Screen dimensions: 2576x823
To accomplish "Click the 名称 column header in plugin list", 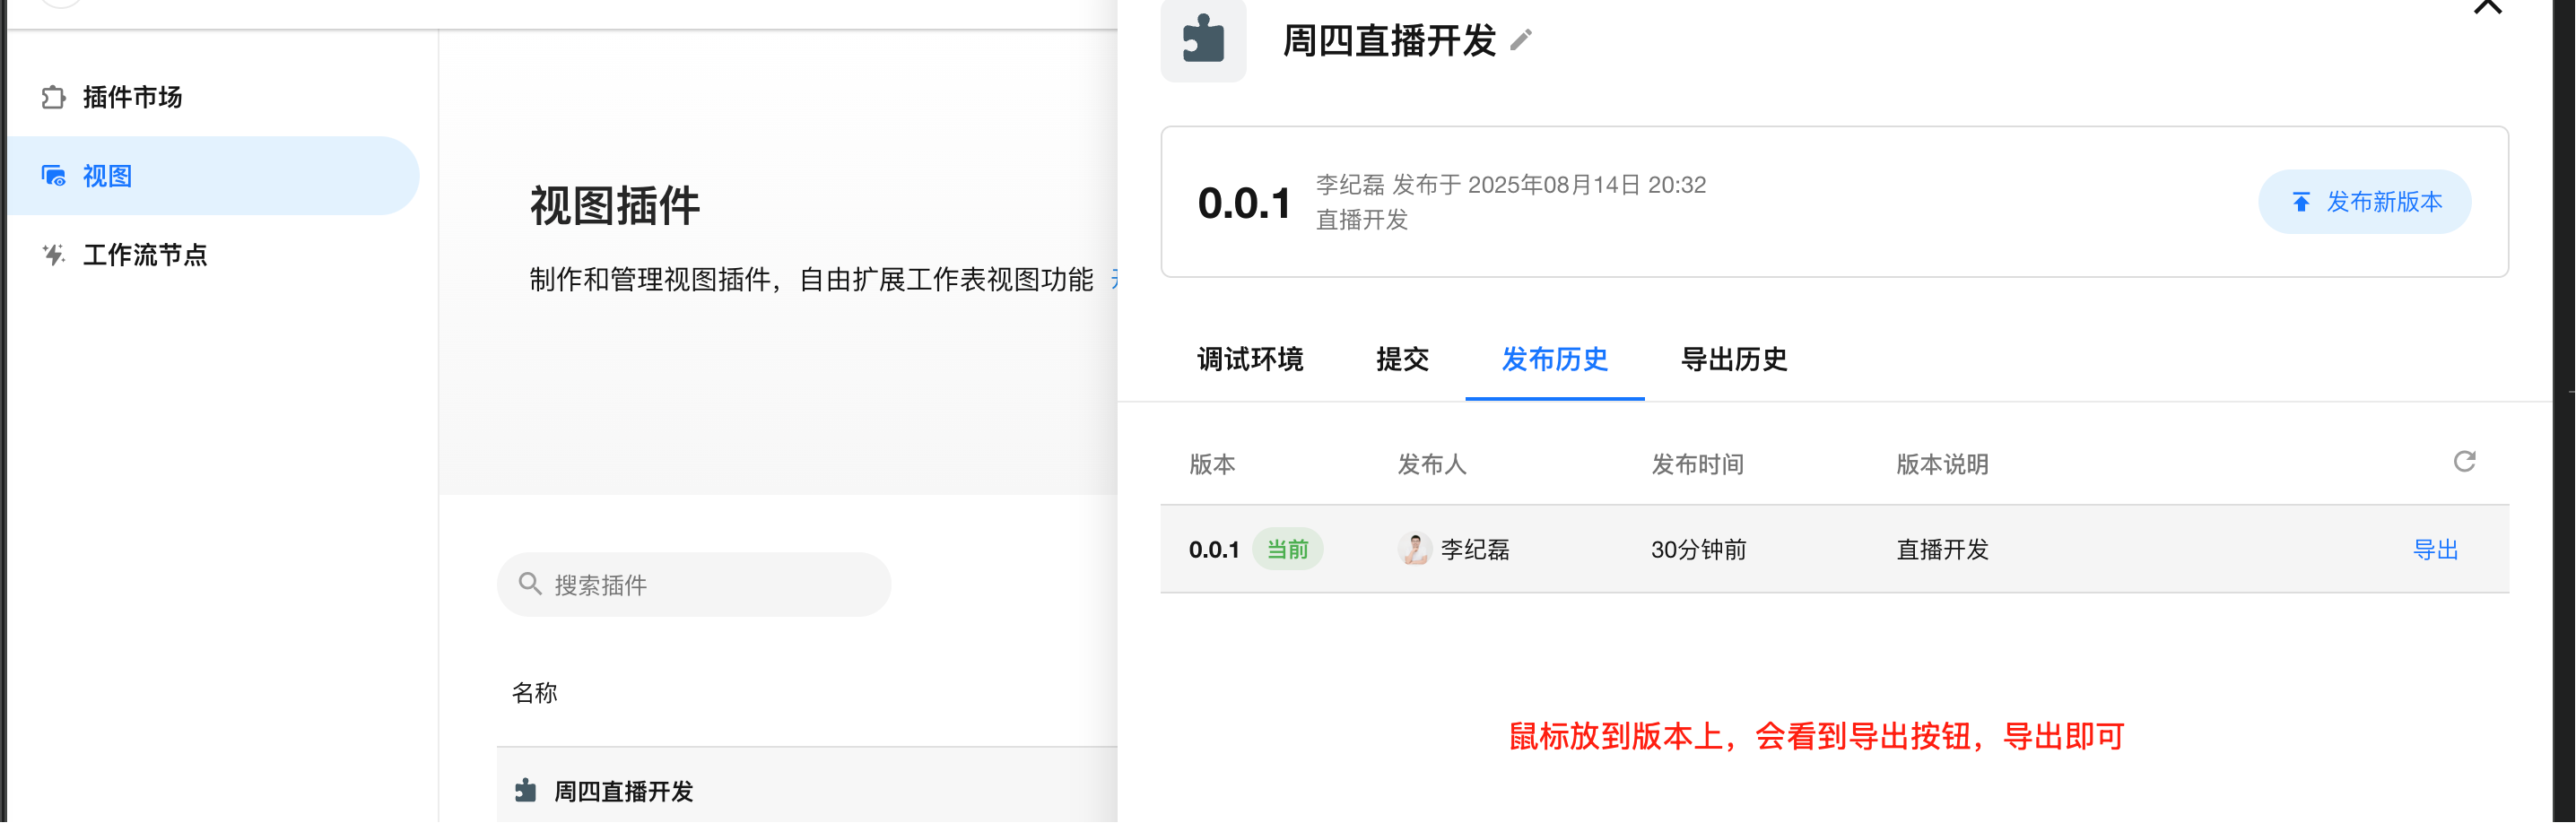I will coord(535,693).
